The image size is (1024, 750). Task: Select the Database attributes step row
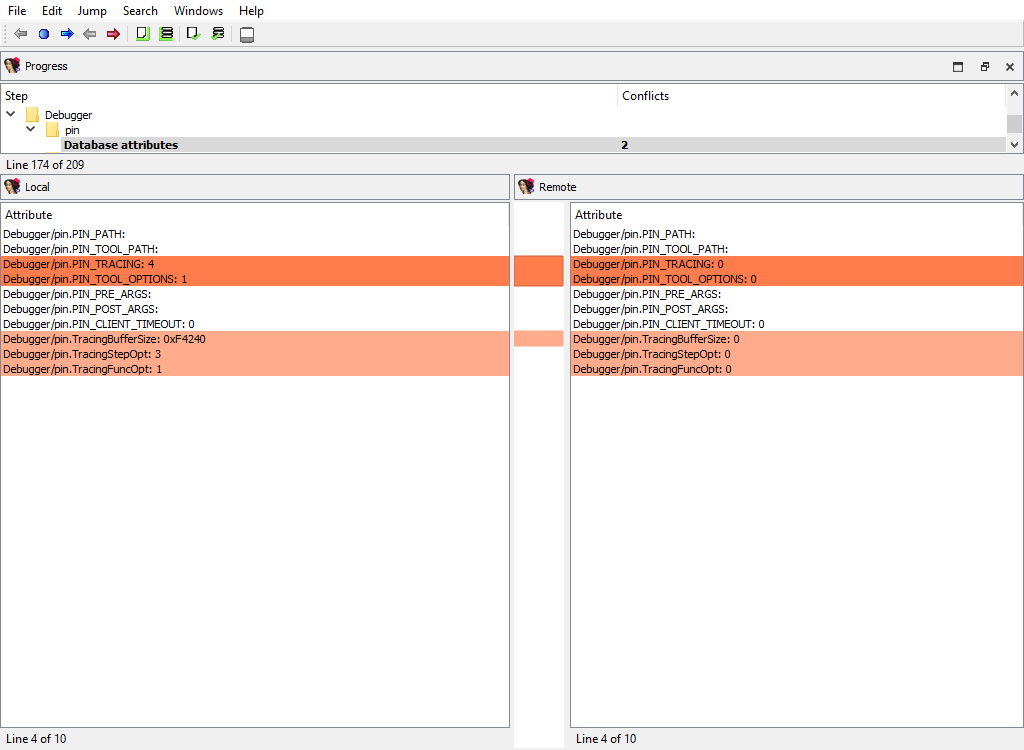[x=121, y=145]
